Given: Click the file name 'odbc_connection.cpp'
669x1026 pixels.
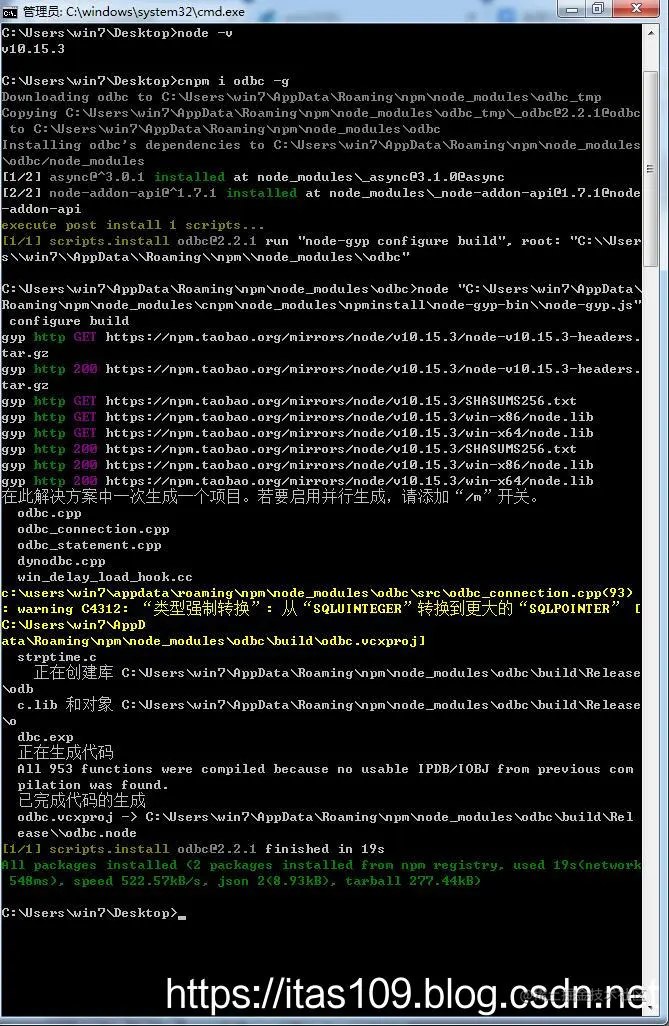Looking at the screenshot, I should click(x=93, y=529).
